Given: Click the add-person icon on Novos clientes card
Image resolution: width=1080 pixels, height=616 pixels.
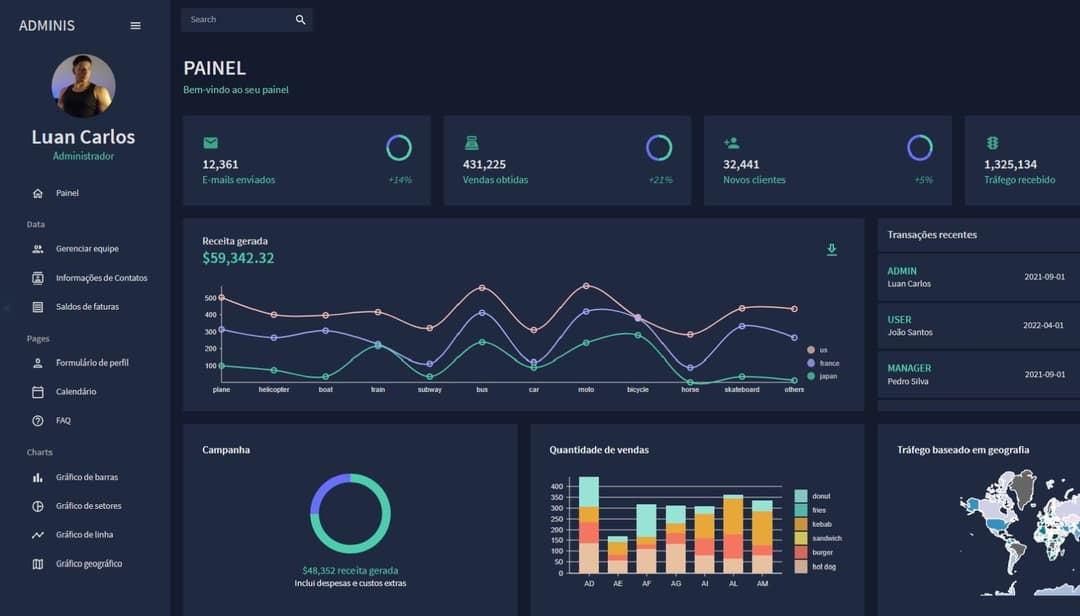Looking at the screenshot, I should 731,143.
